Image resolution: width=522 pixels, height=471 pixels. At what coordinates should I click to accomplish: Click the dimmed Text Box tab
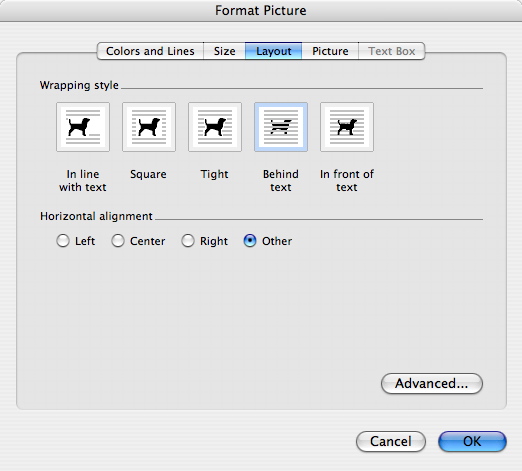tap(392, 51)
